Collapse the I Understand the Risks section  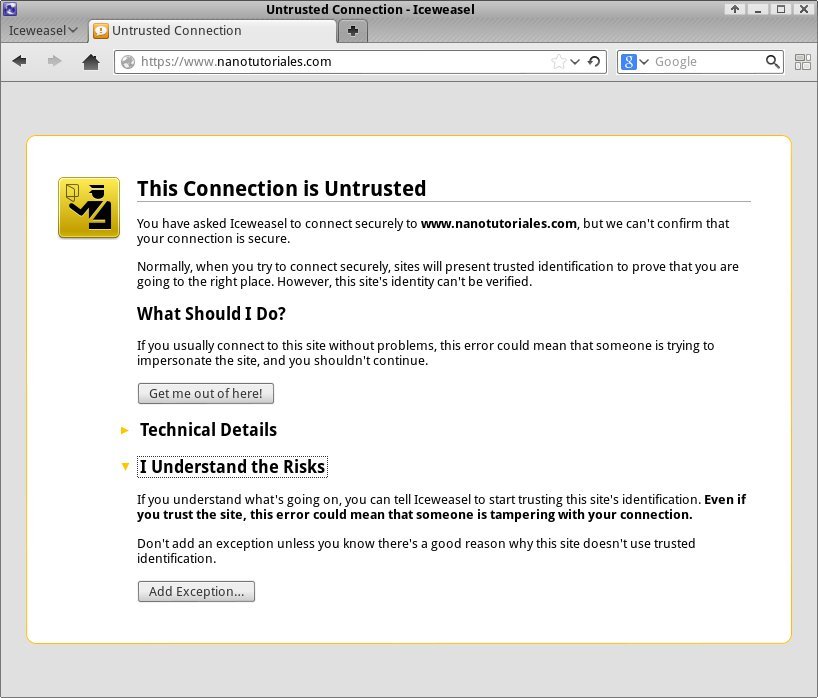[x=232, y=466]
